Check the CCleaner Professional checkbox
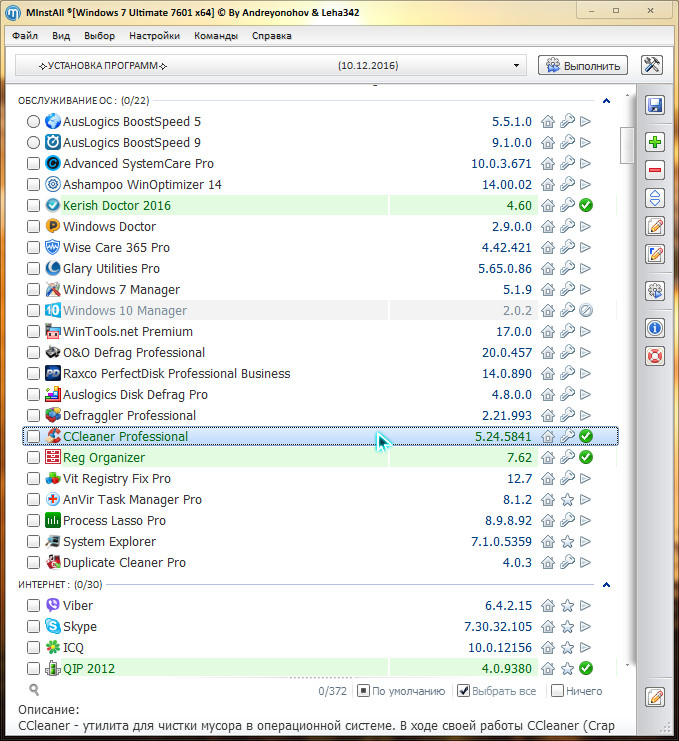The image size is (679, 741). (33, 436)
